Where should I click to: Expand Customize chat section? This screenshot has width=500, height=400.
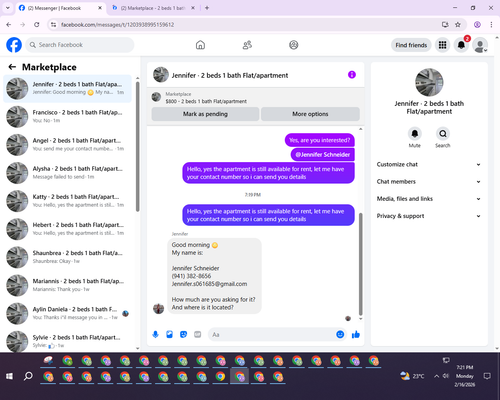[429, 164]
